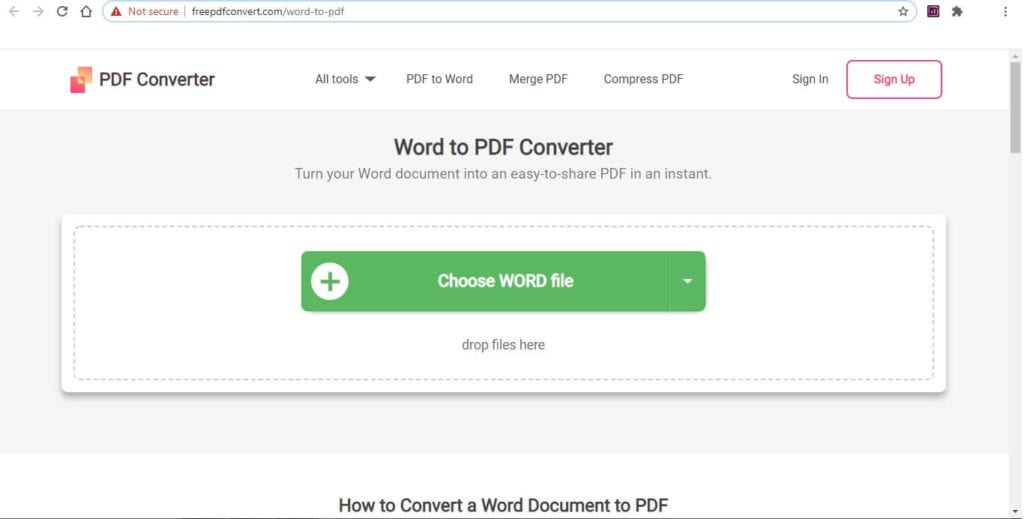Click the 'Word to PDF Converter' heading
Image resolution: width=1024 pixels, height=519 pixels.
pos(503,147)
